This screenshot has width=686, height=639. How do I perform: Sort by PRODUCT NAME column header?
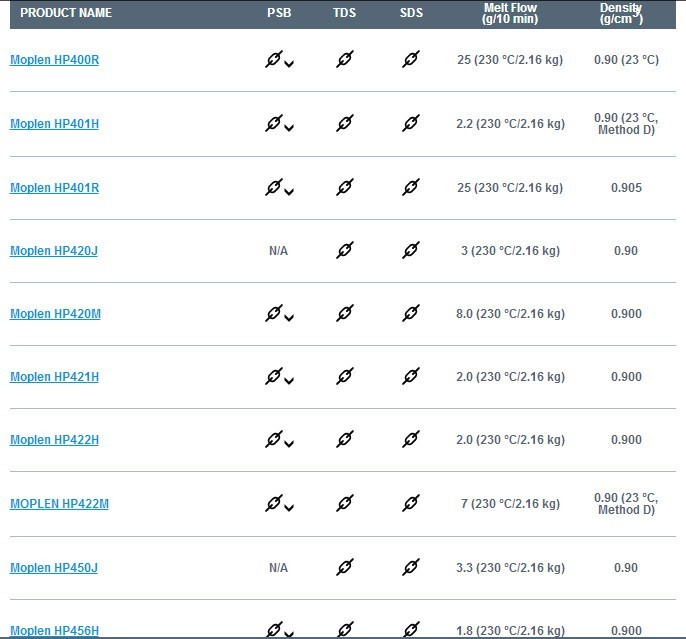click(66, 13)
